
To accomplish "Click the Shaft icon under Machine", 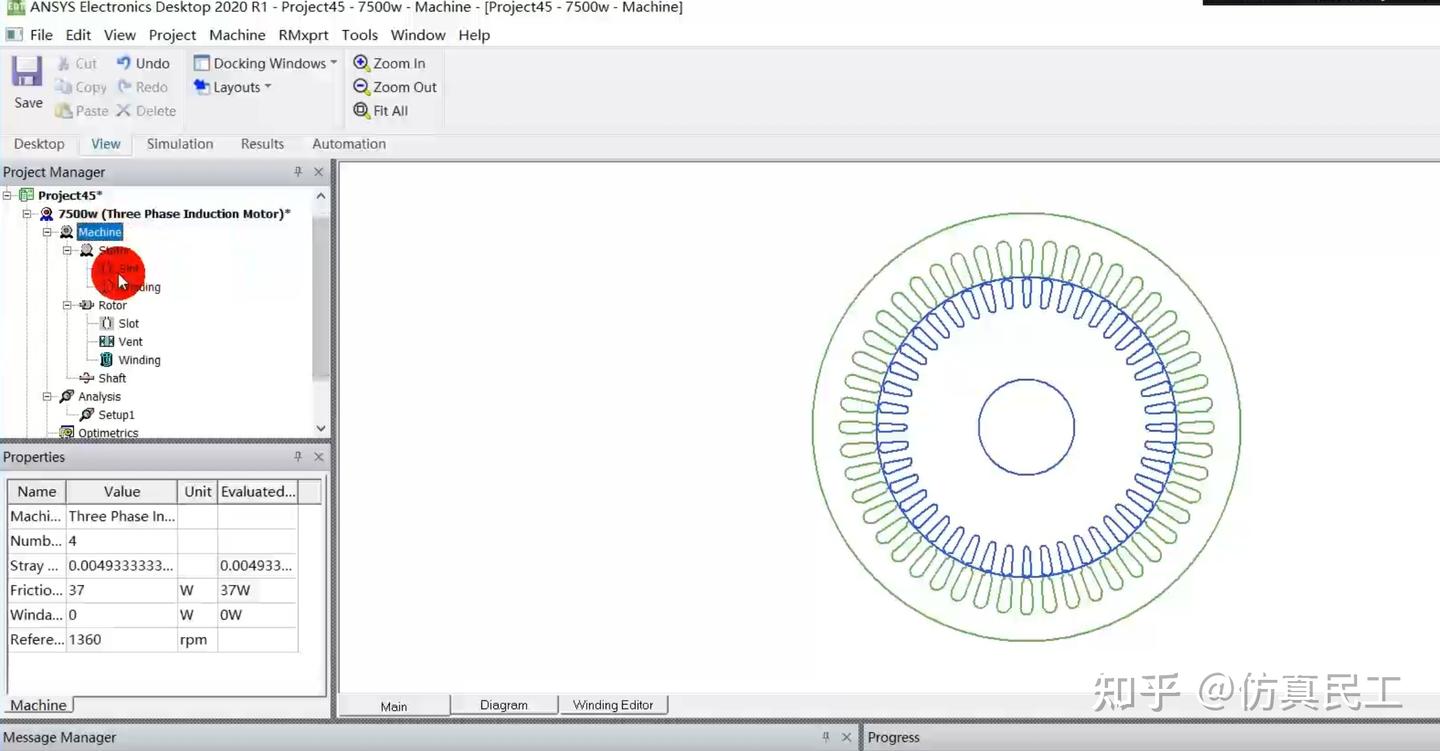I will [x=88, y=377].
